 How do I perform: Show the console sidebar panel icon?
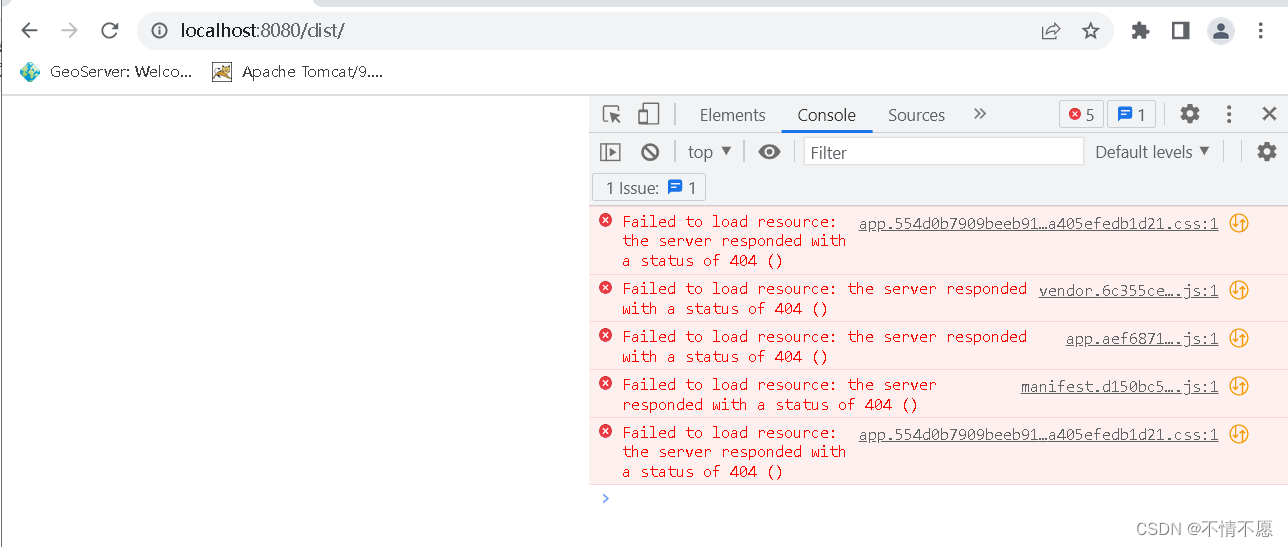click(610, 152)
